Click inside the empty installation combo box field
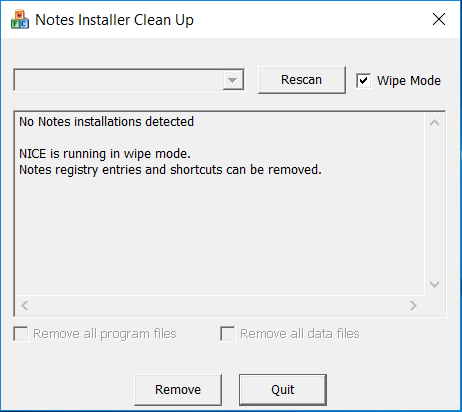462x412 pixels. click(x=119, y=80)
